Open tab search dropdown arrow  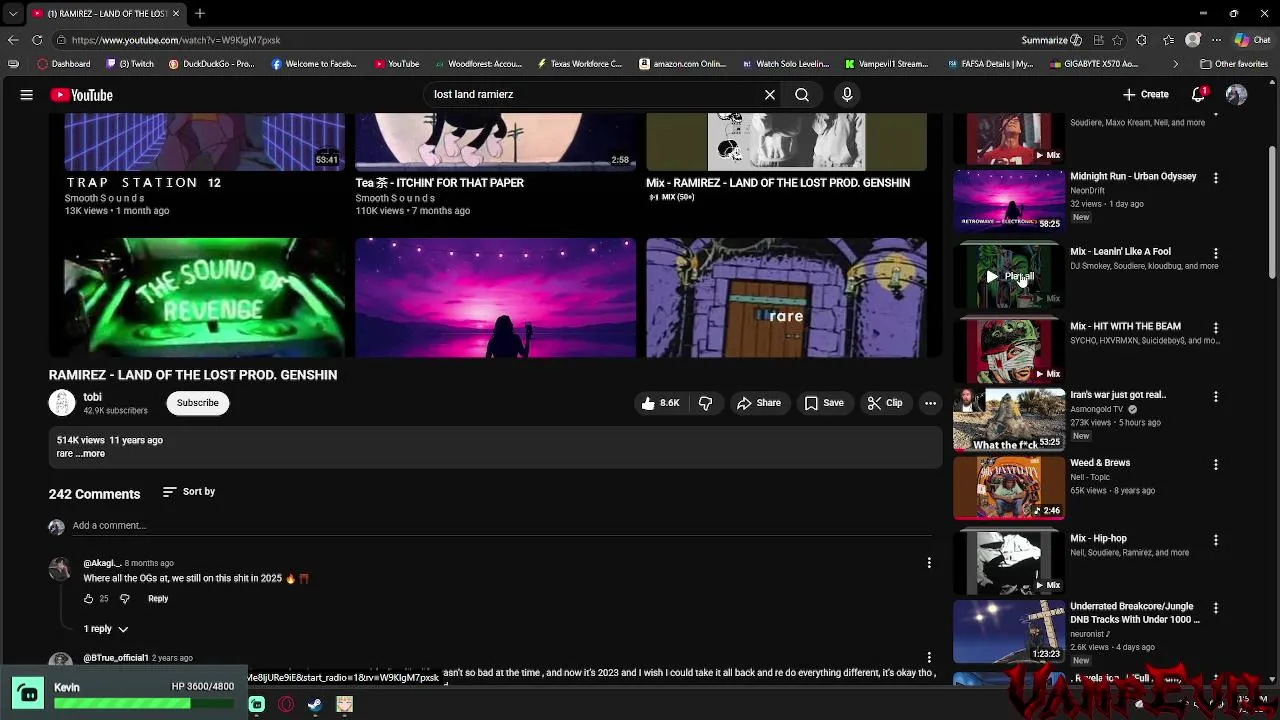tap(13, 13)
